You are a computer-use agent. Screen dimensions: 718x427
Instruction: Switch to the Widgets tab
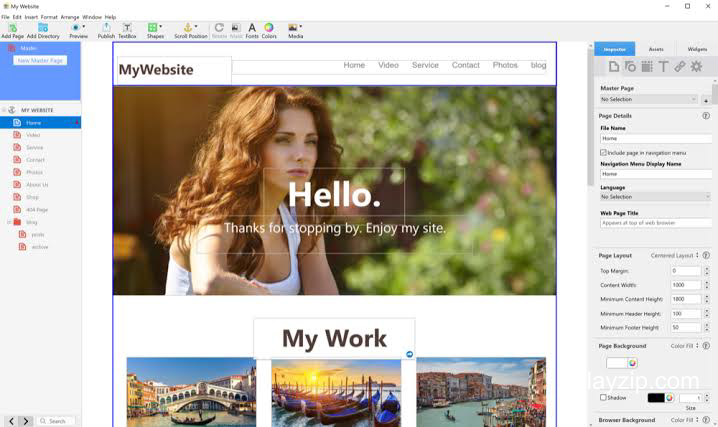(697, 49)
